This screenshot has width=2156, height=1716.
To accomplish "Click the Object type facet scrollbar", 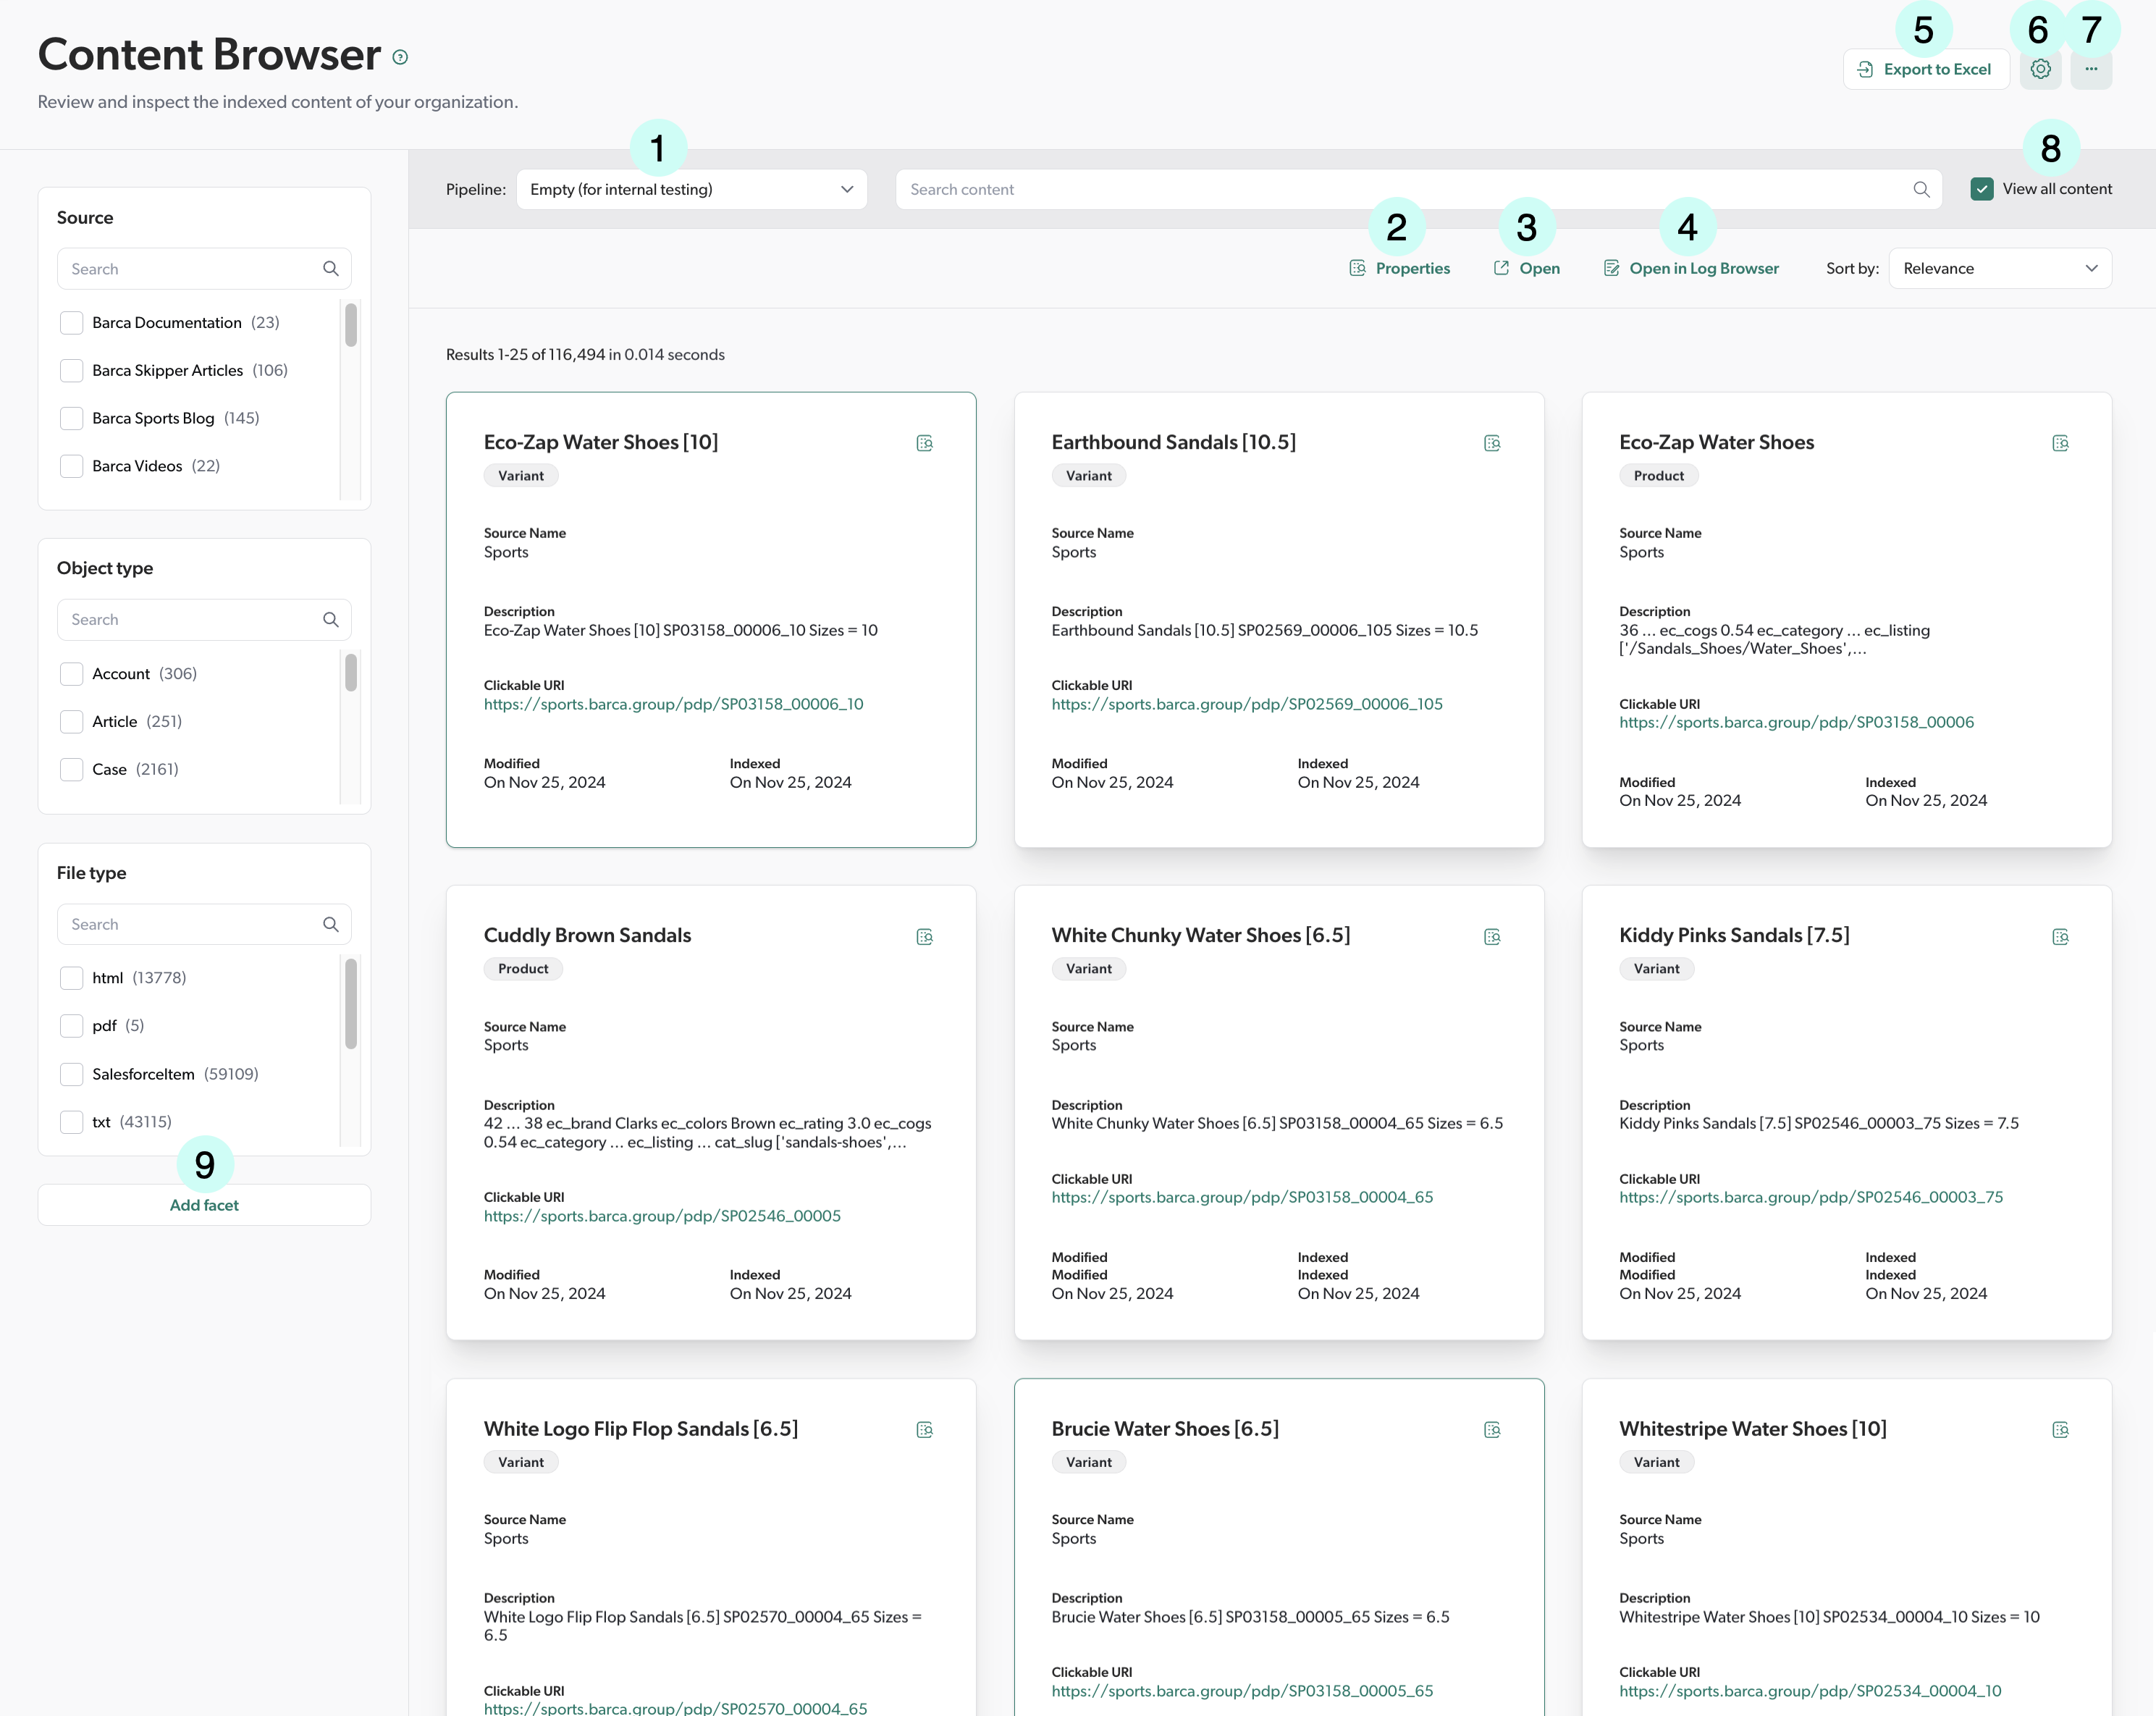I will [351, 672].
